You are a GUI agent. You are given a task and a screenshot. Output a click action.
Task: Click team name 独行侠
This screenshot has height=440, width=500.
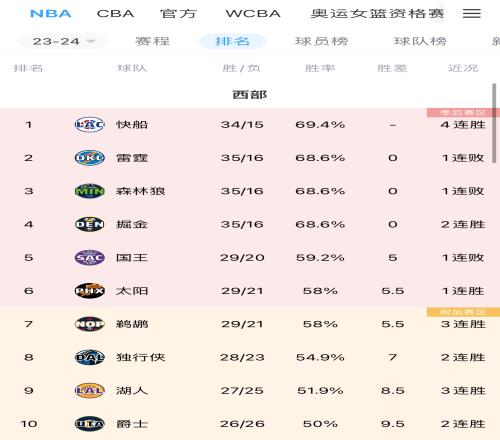click(x=141, y=357)
